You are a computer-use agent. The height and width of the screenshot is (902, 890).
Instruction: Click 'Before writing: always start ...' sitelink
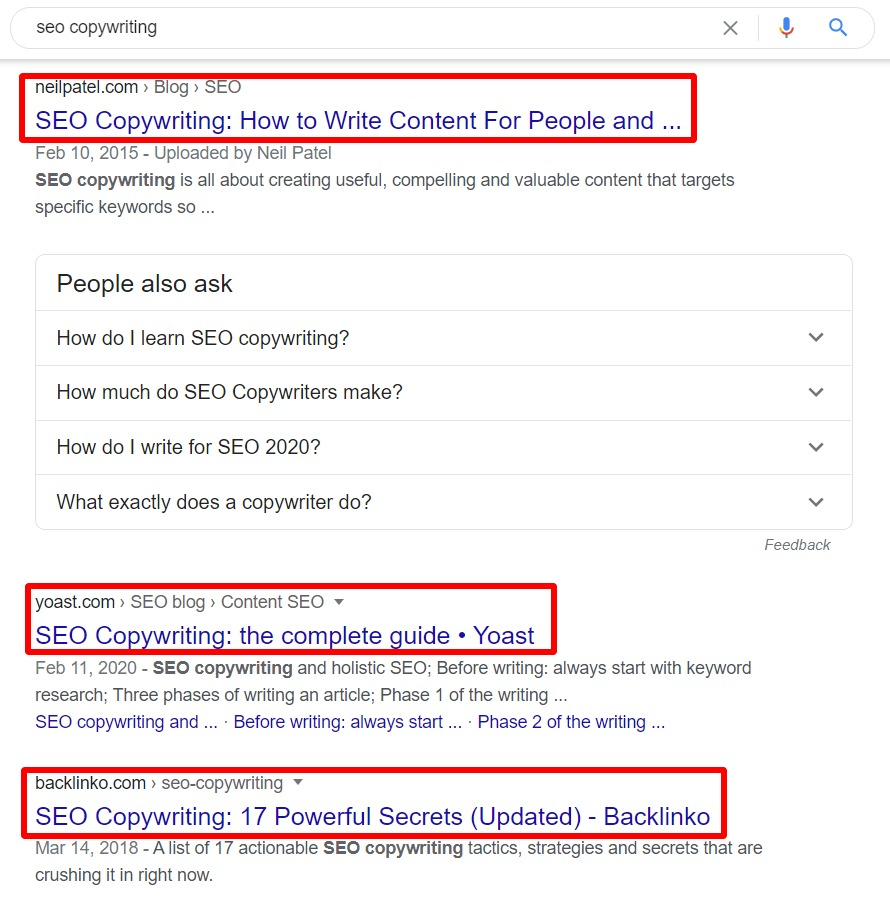tap(347, 722)
